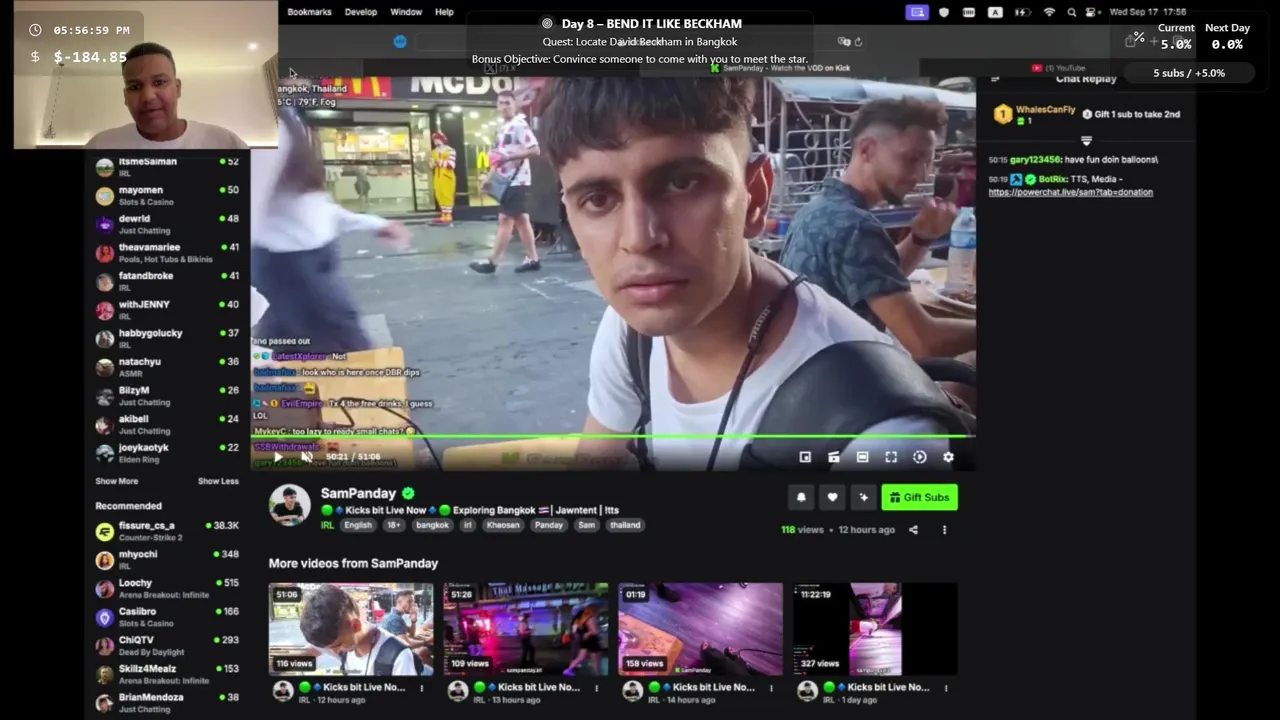
Task: Open recommended mhyochi channel avatar
Action: tap(104, 560)
